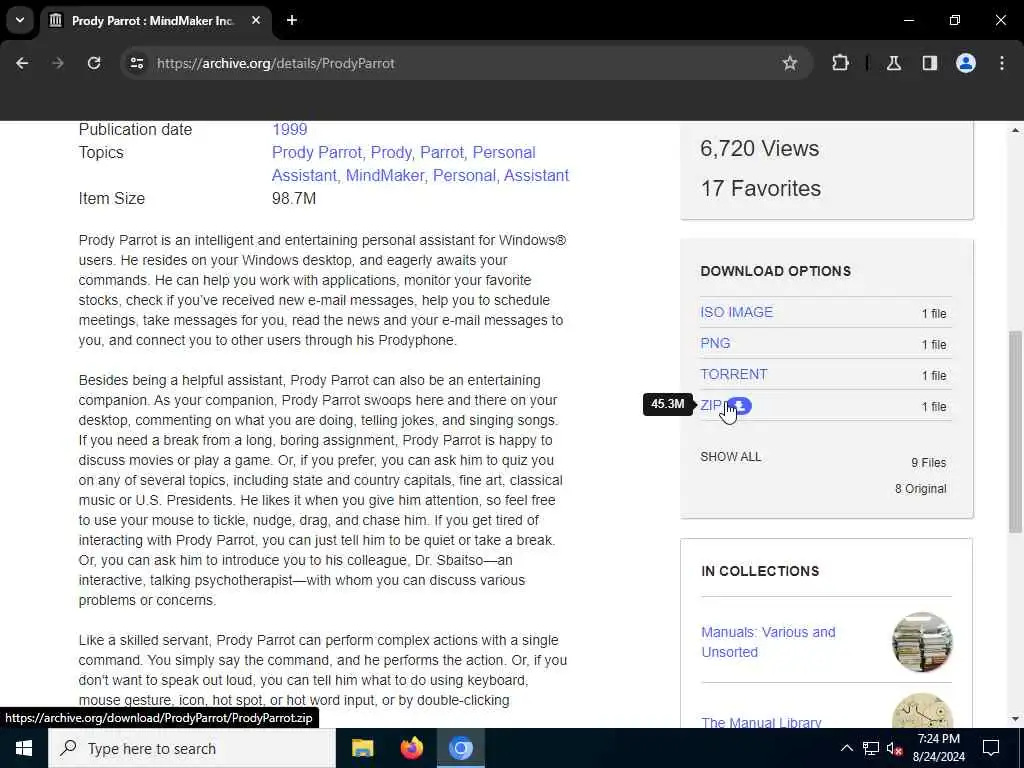Click the ZIP download icon badge

pyautogui.click(x=740, y=406)
